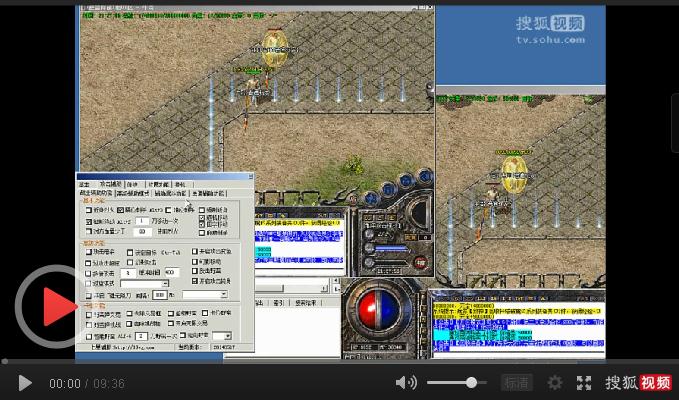This screenshot has width=679, height=400.
Task: Click the yellow-highlighted chat line in the right game window
Action: pyautogui.click(x=517, y=311)
